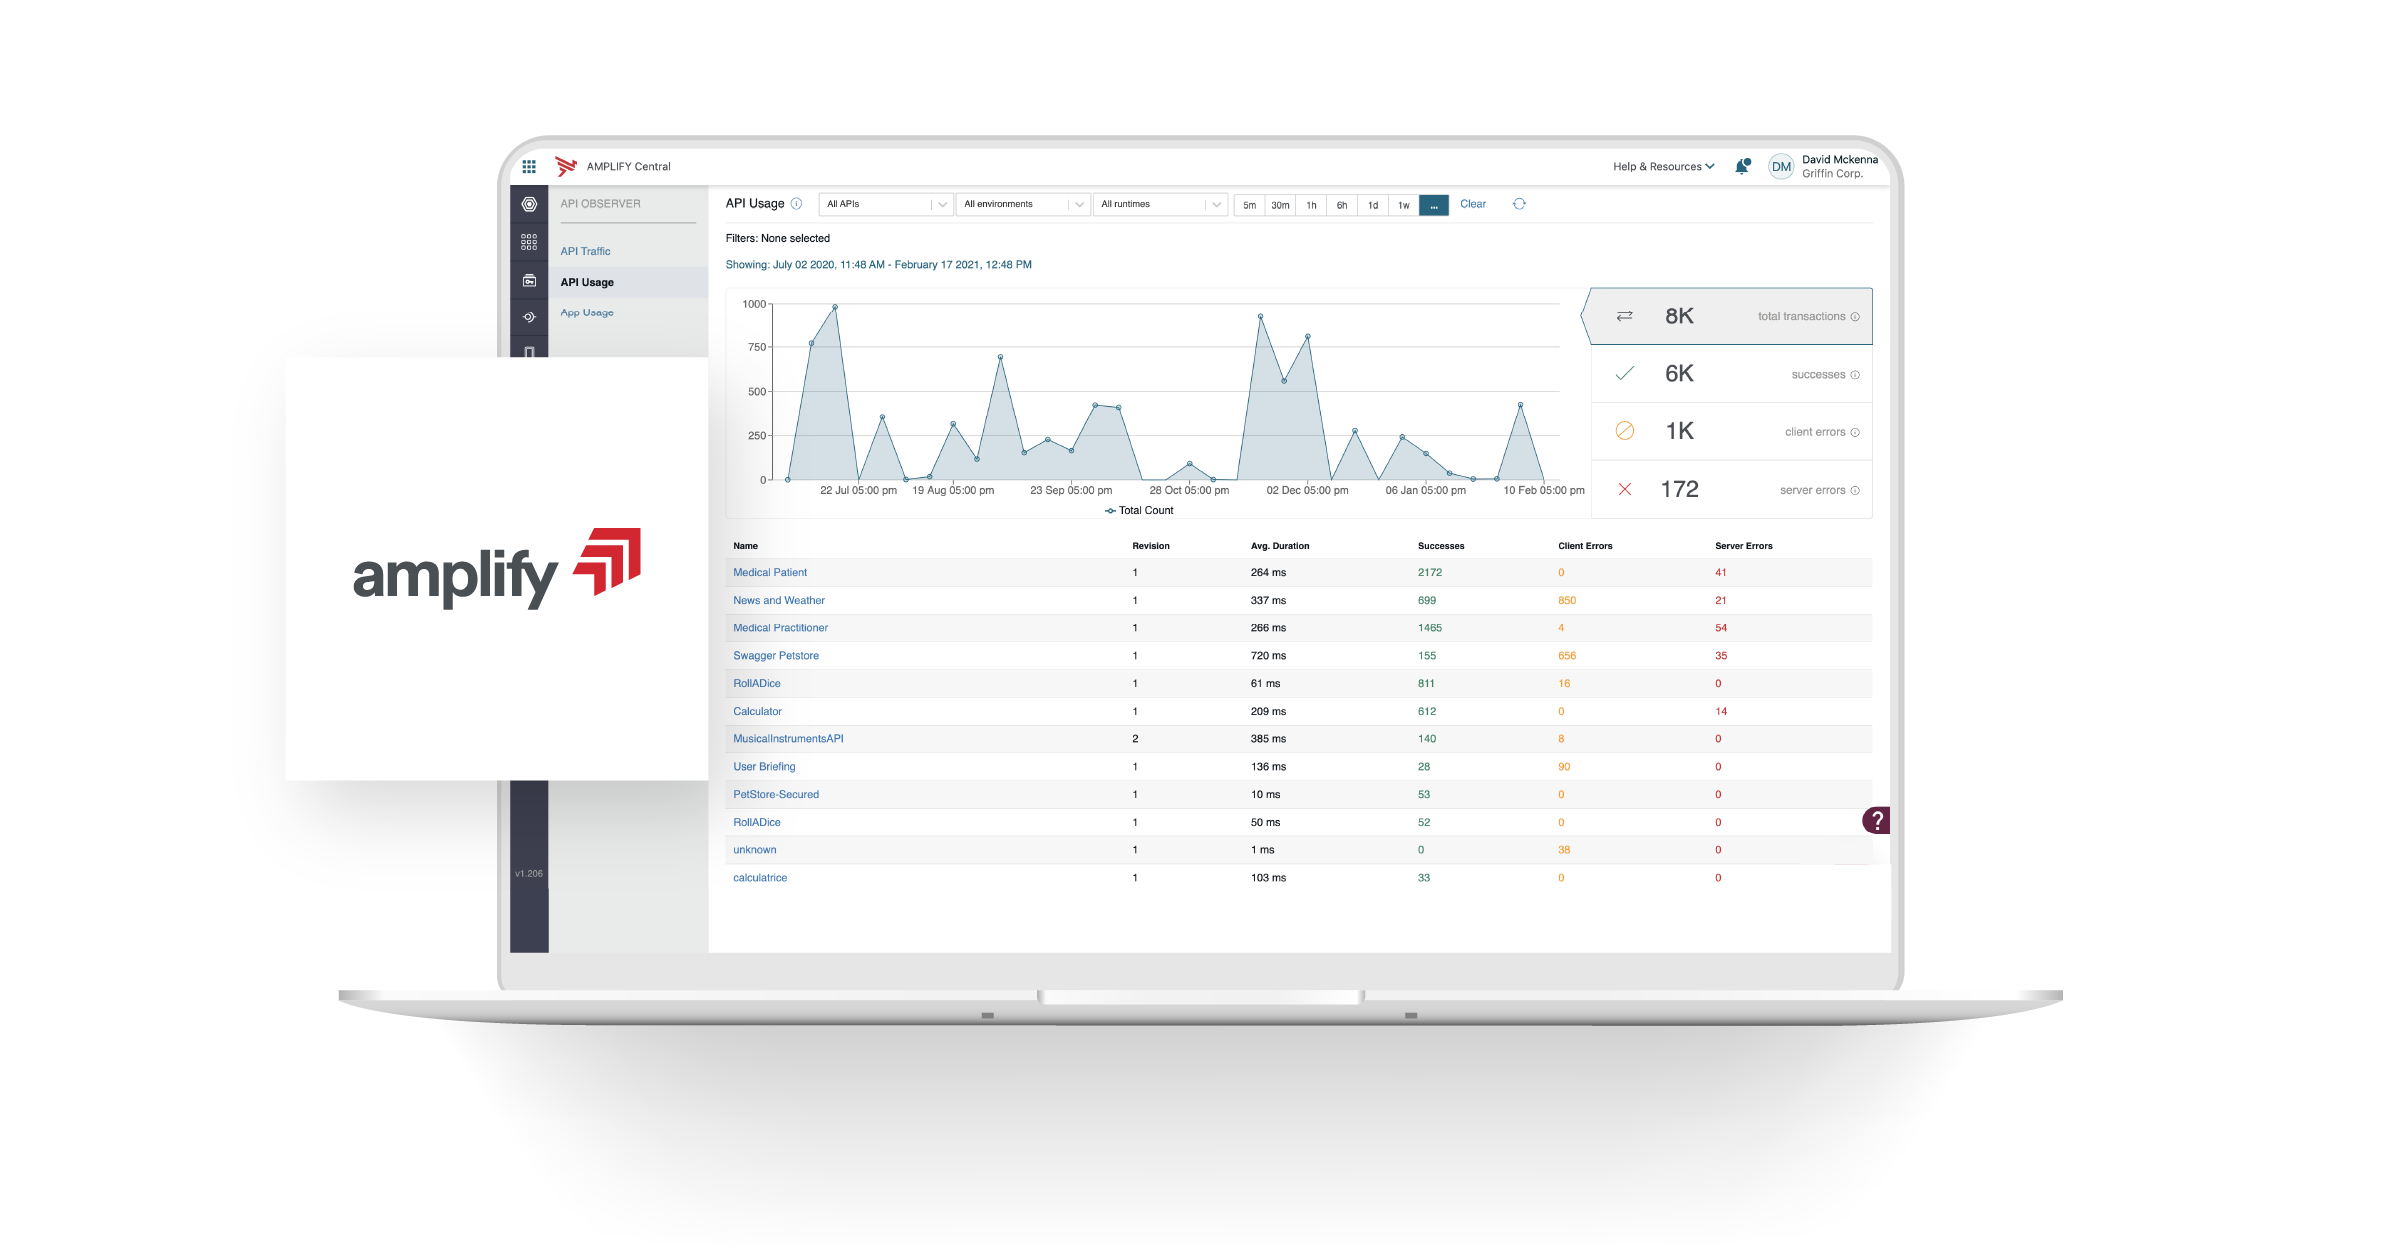Click the 720 ms duration value
This screenshot has height=1255, width=2401.
1268,656
